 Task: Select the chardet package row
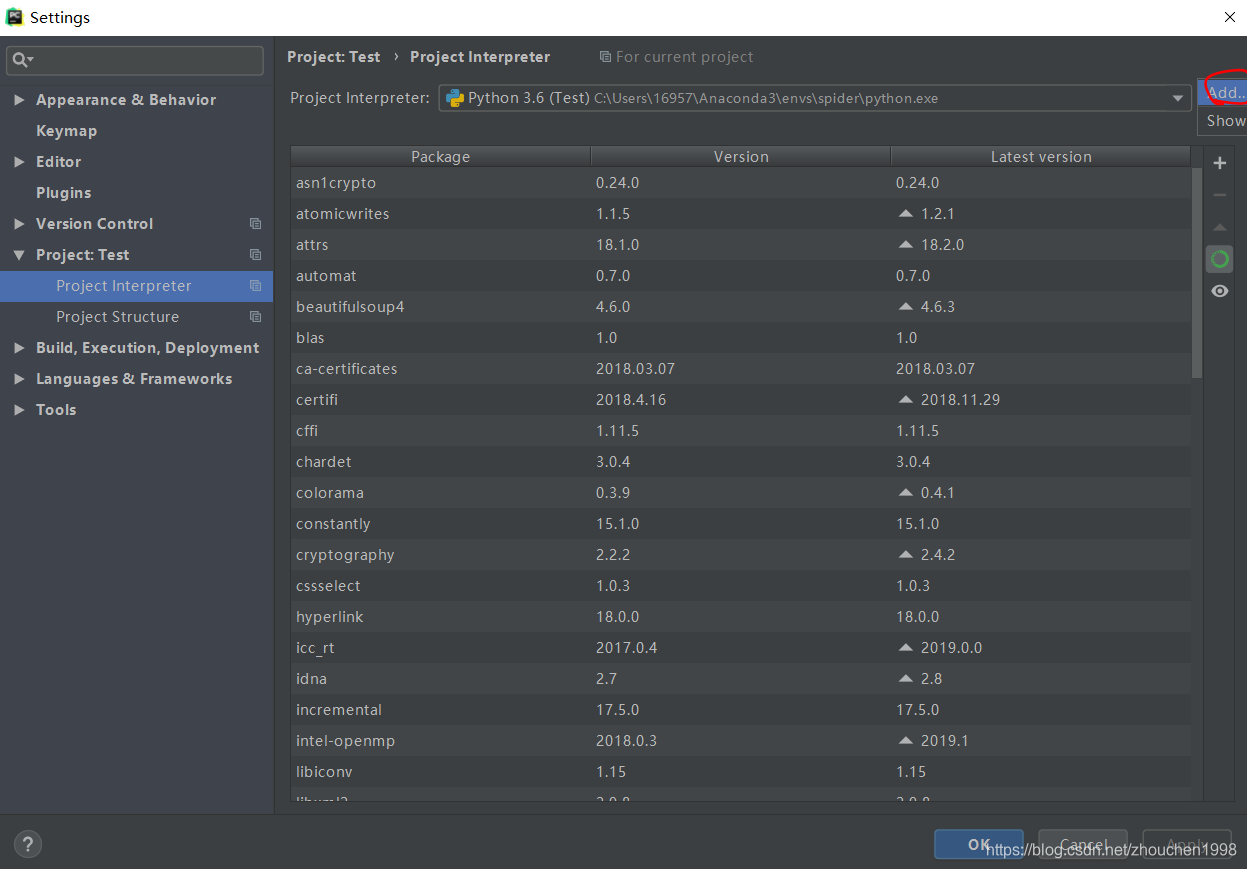[740, 462]
